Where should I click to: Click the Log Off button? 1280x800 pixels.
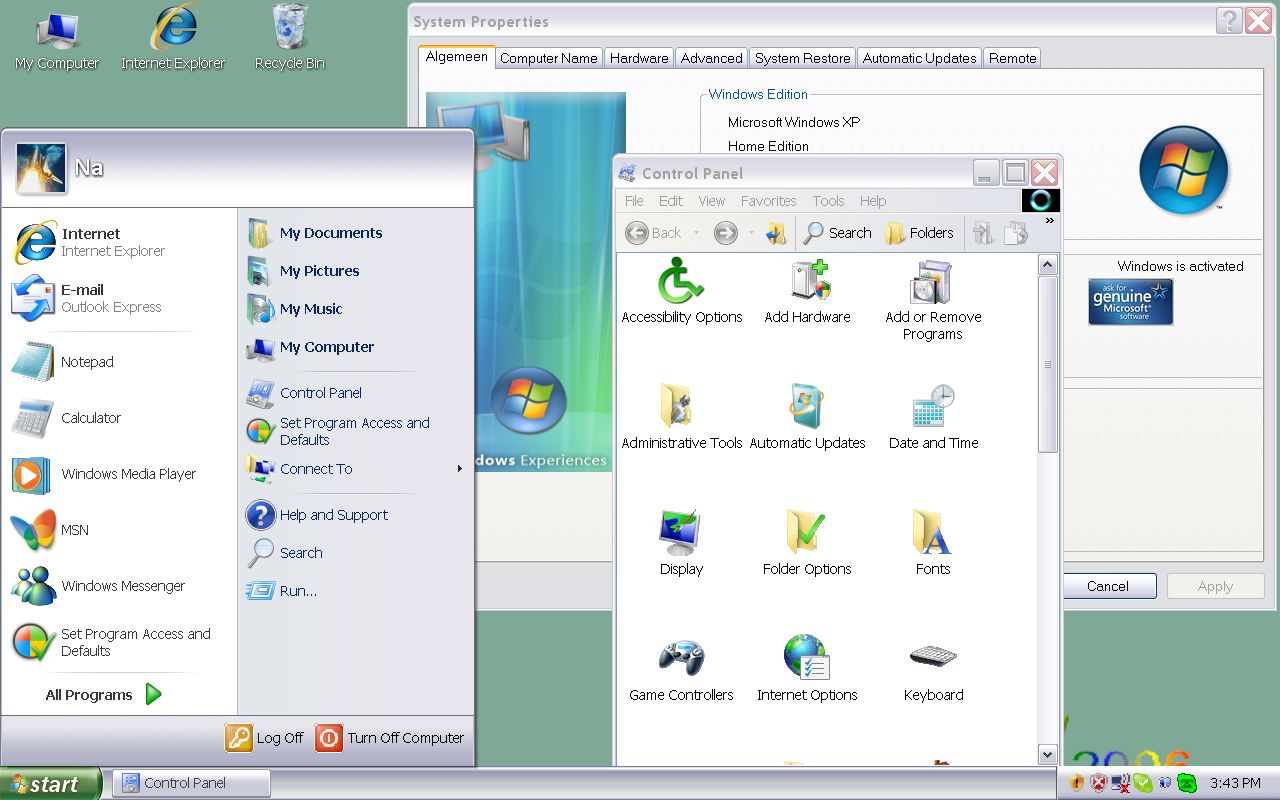(264, 738)
